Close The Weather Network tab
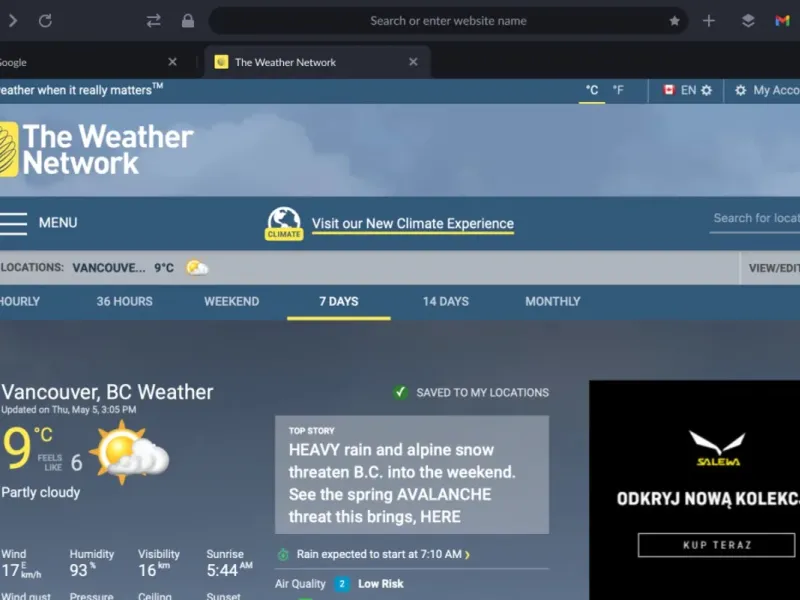Screen dimensions: 800x600 point(413,62)
